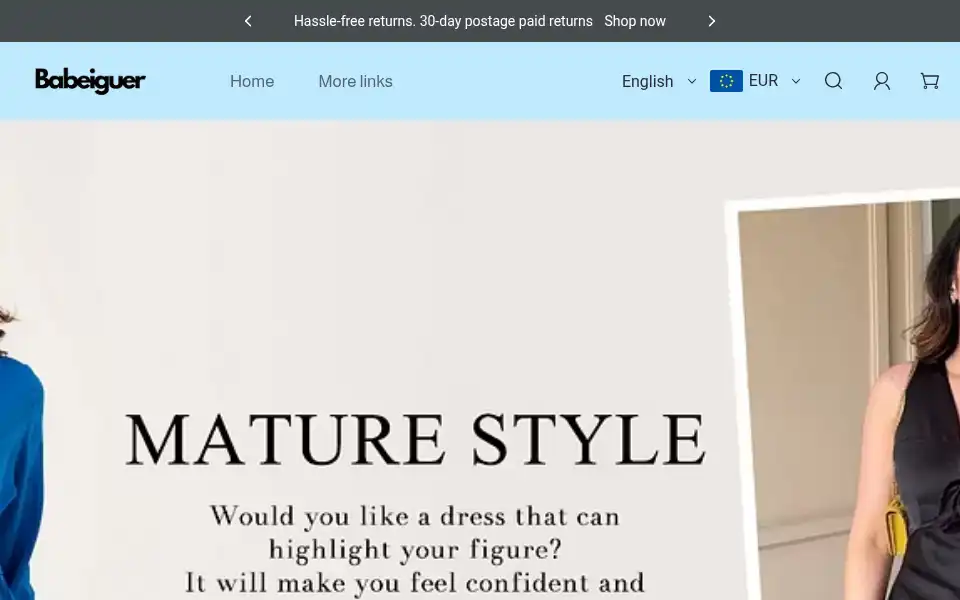Image resolution: width=960 pixels, height=600 pixels.
Task: Click the EU flag currency icon
Action: click(726, 81)
